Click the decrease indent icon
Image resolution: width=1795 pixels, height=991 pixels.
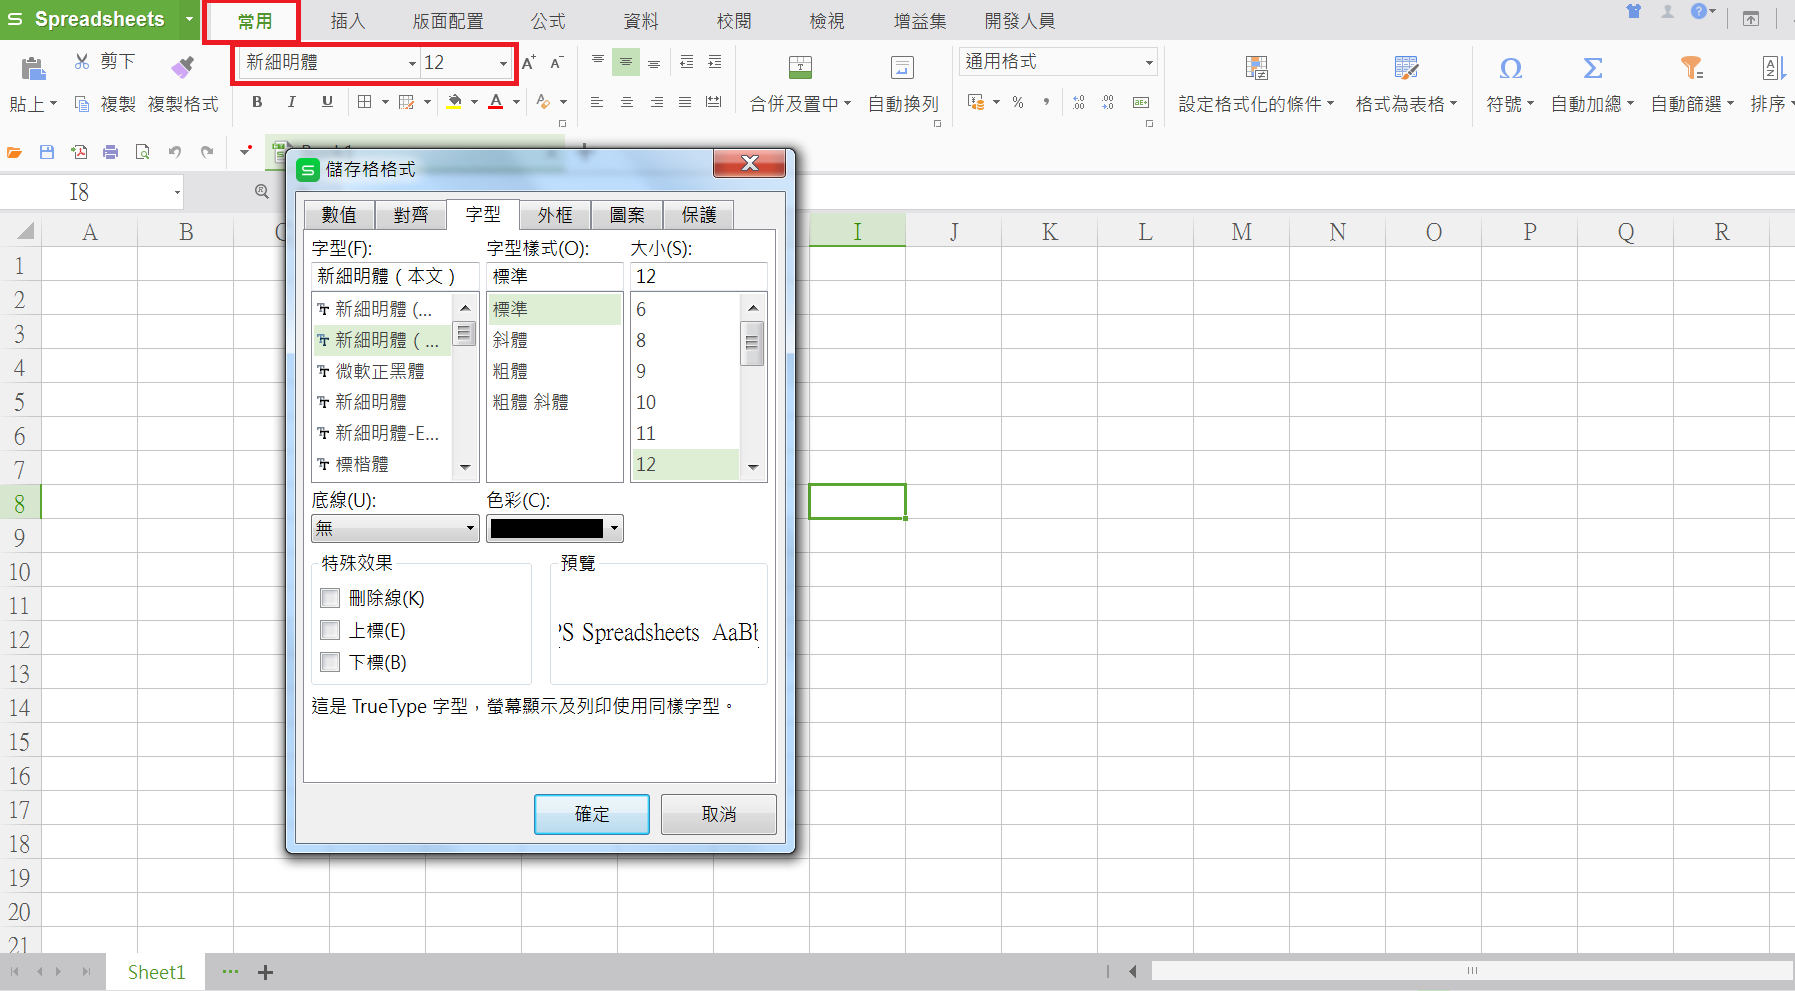[x=686, y=62]
